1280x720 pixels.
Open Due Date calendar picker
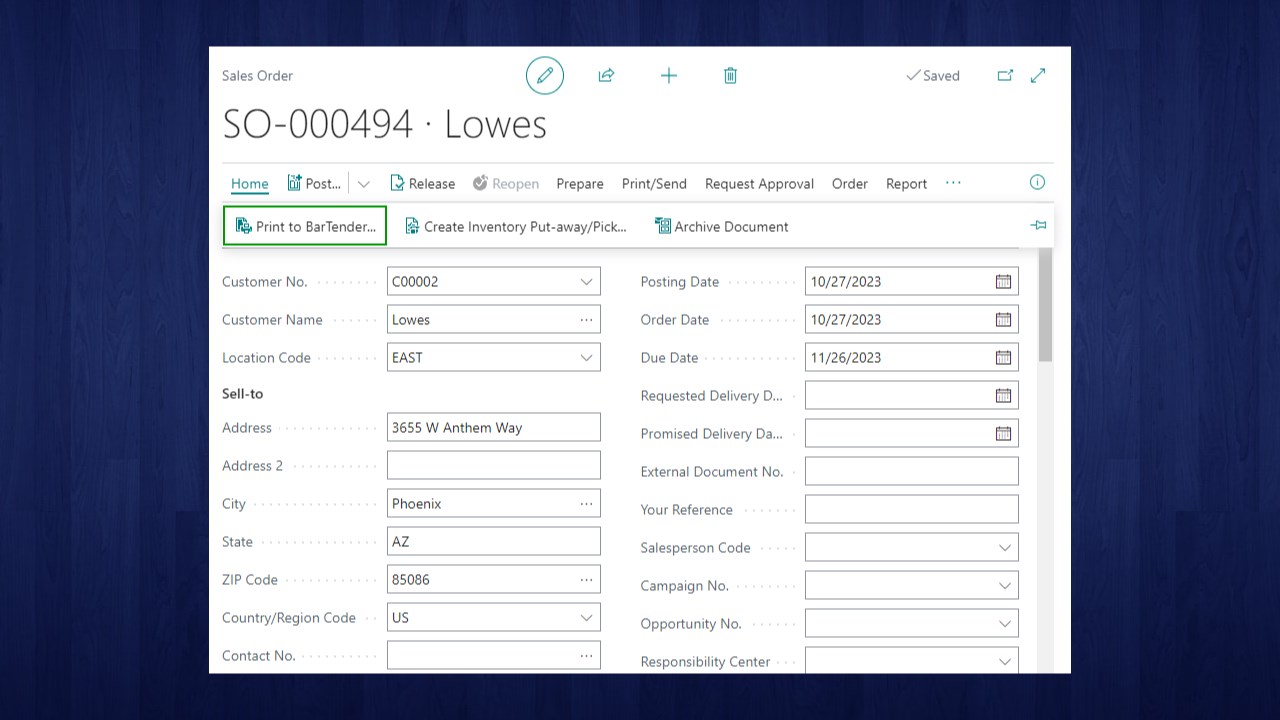1003,358
